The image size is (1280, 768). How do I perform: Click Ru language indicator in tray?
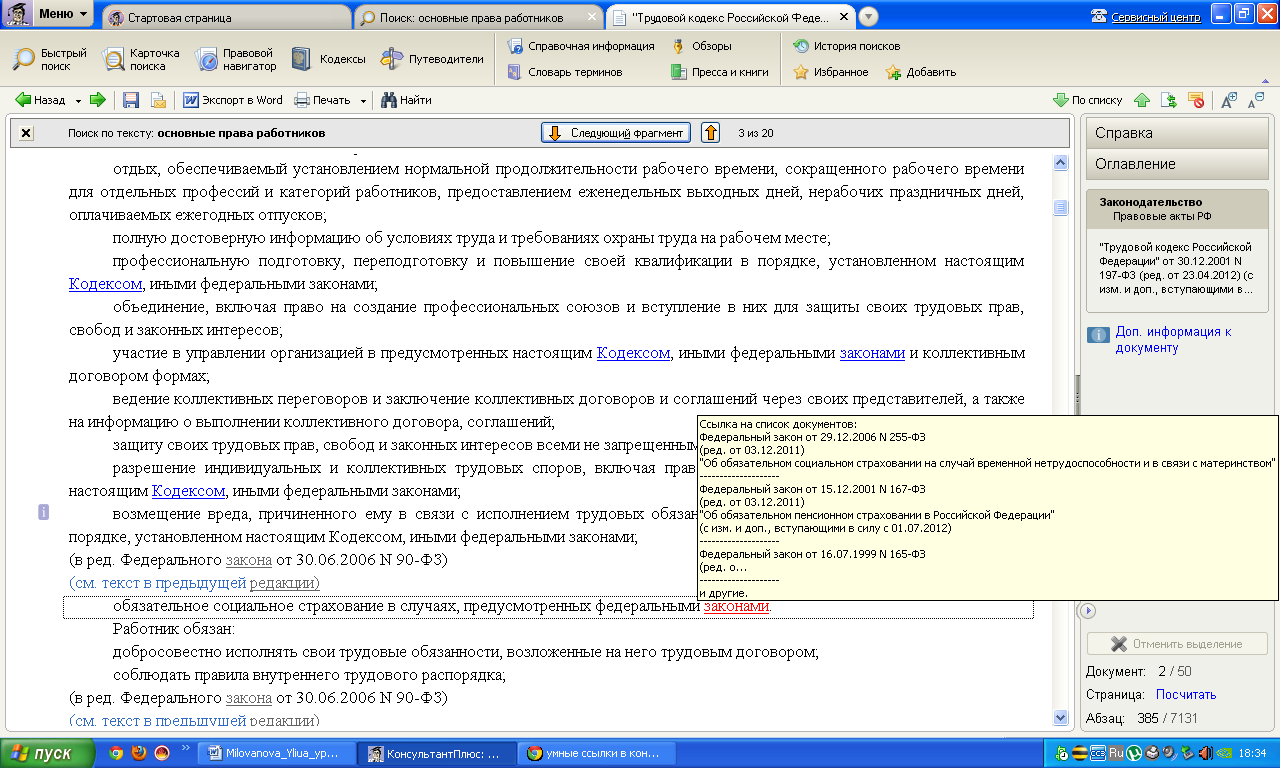click(1115, 753)
